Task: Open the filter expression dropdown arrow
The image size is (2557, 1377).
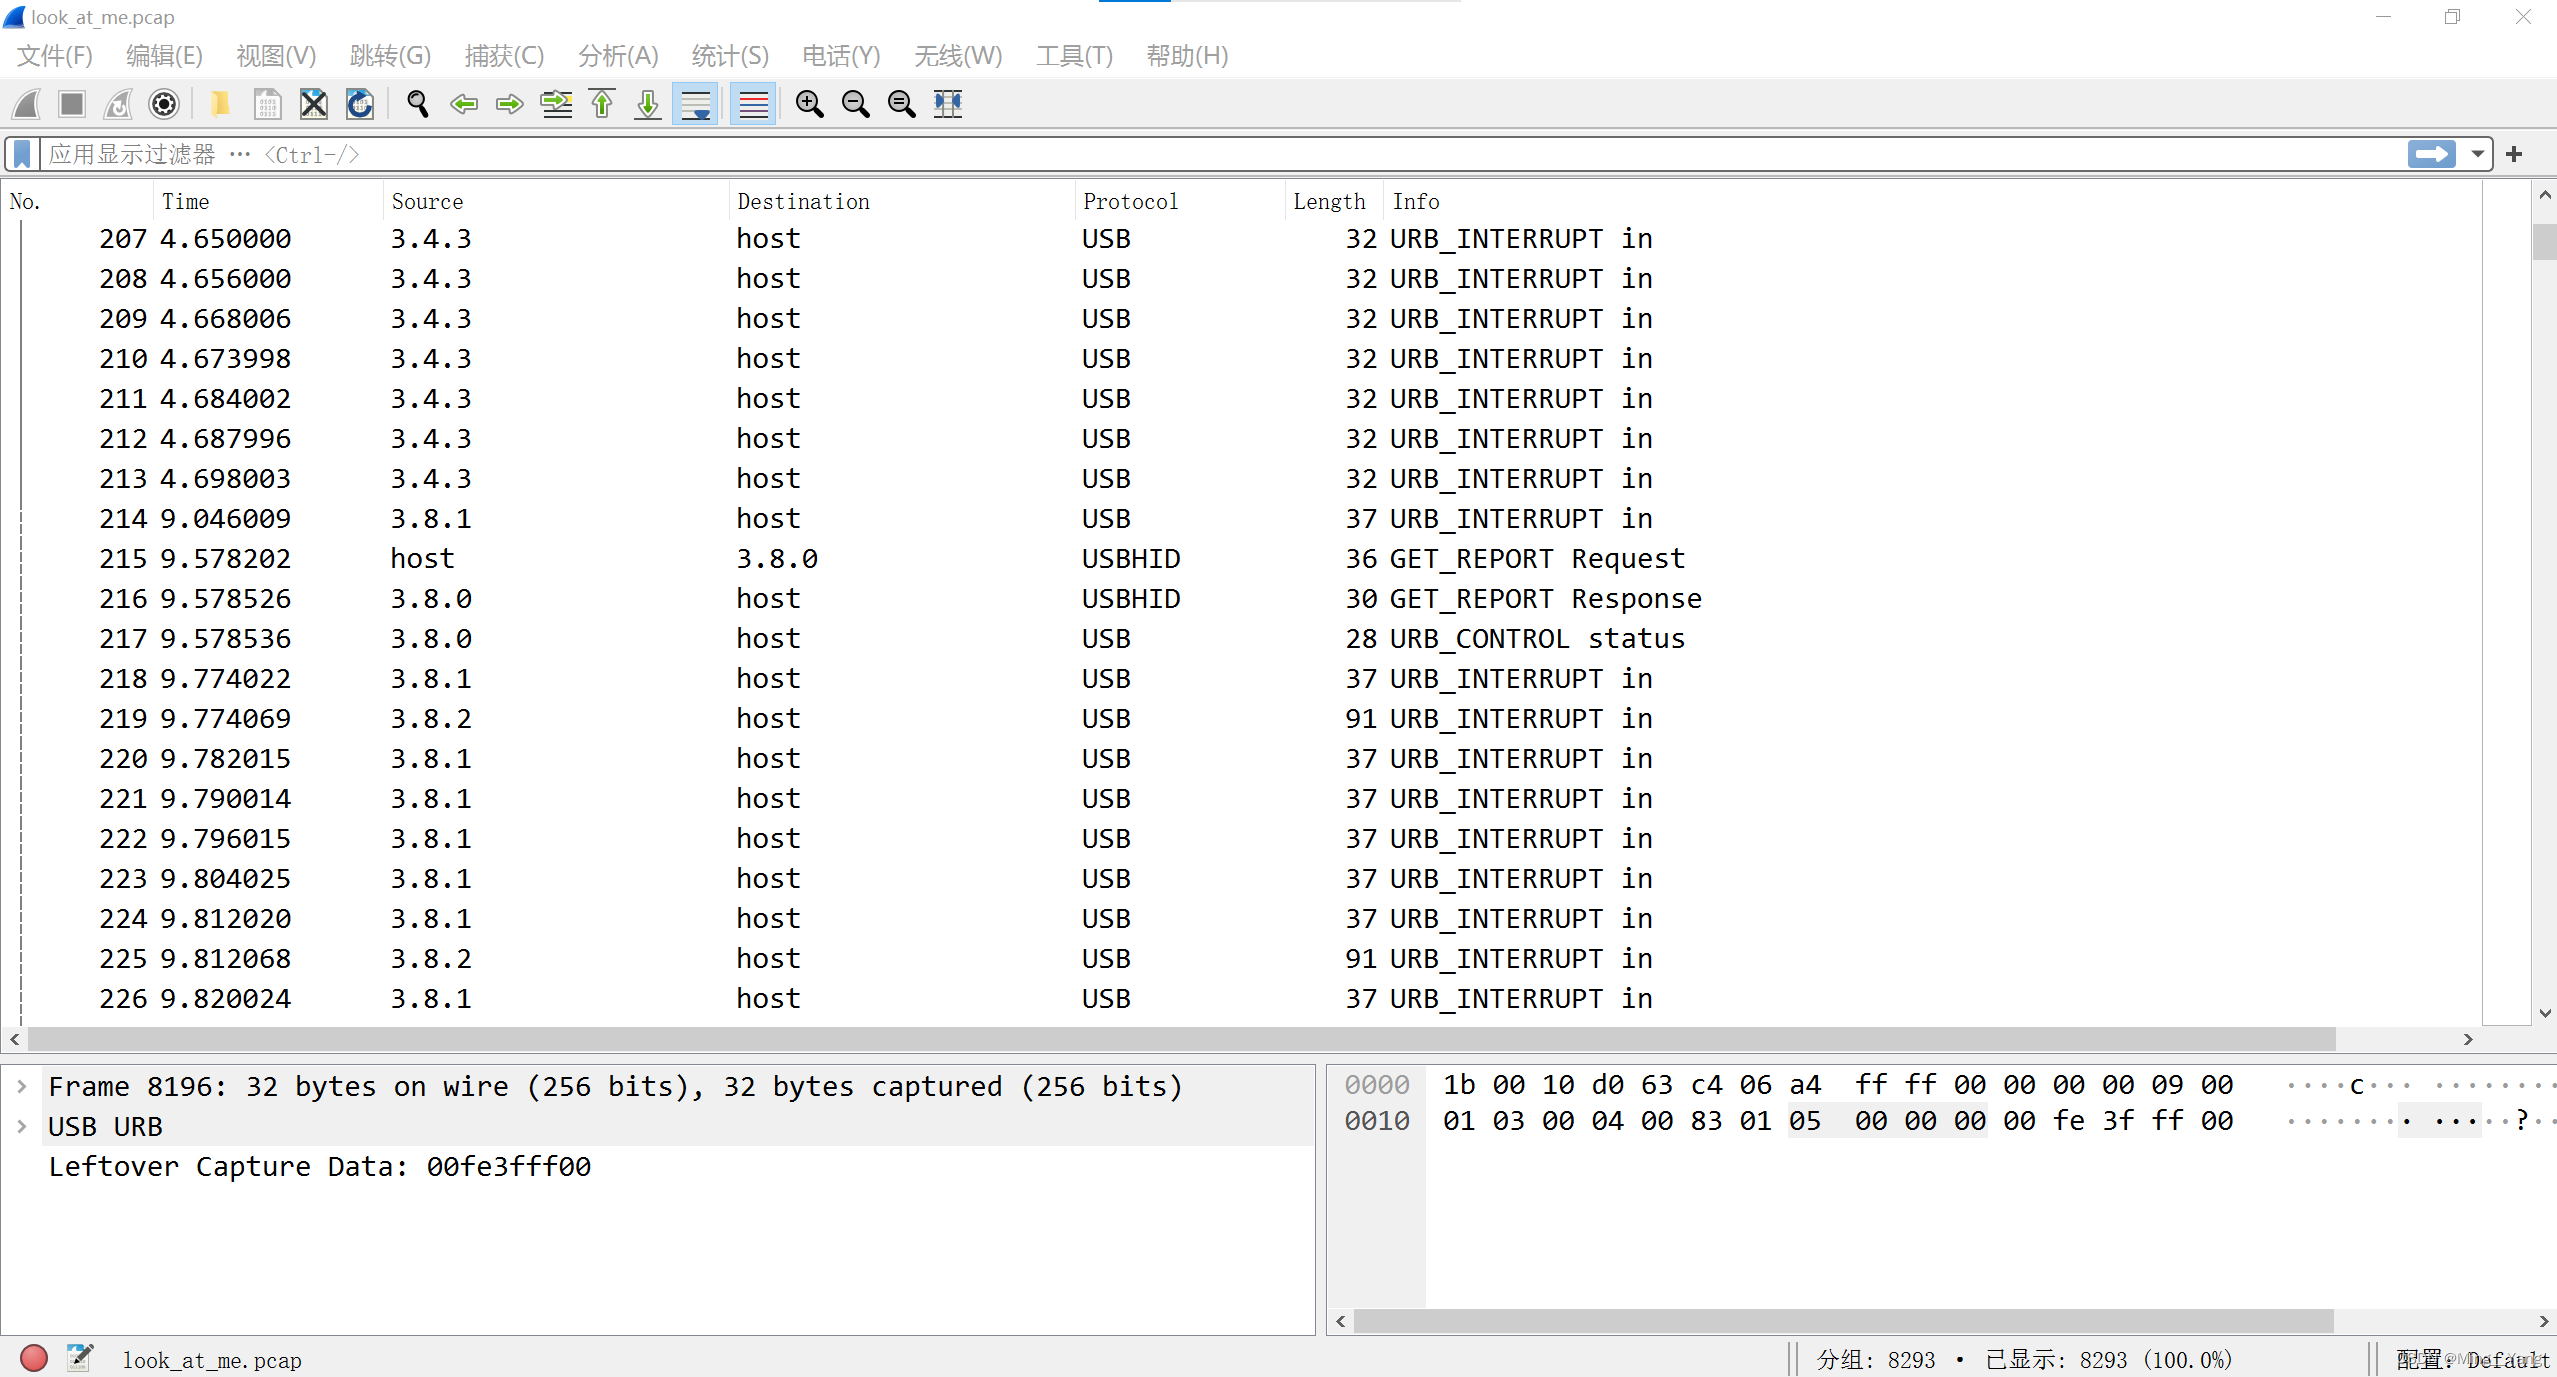Action: click(x=2479, y=154)
